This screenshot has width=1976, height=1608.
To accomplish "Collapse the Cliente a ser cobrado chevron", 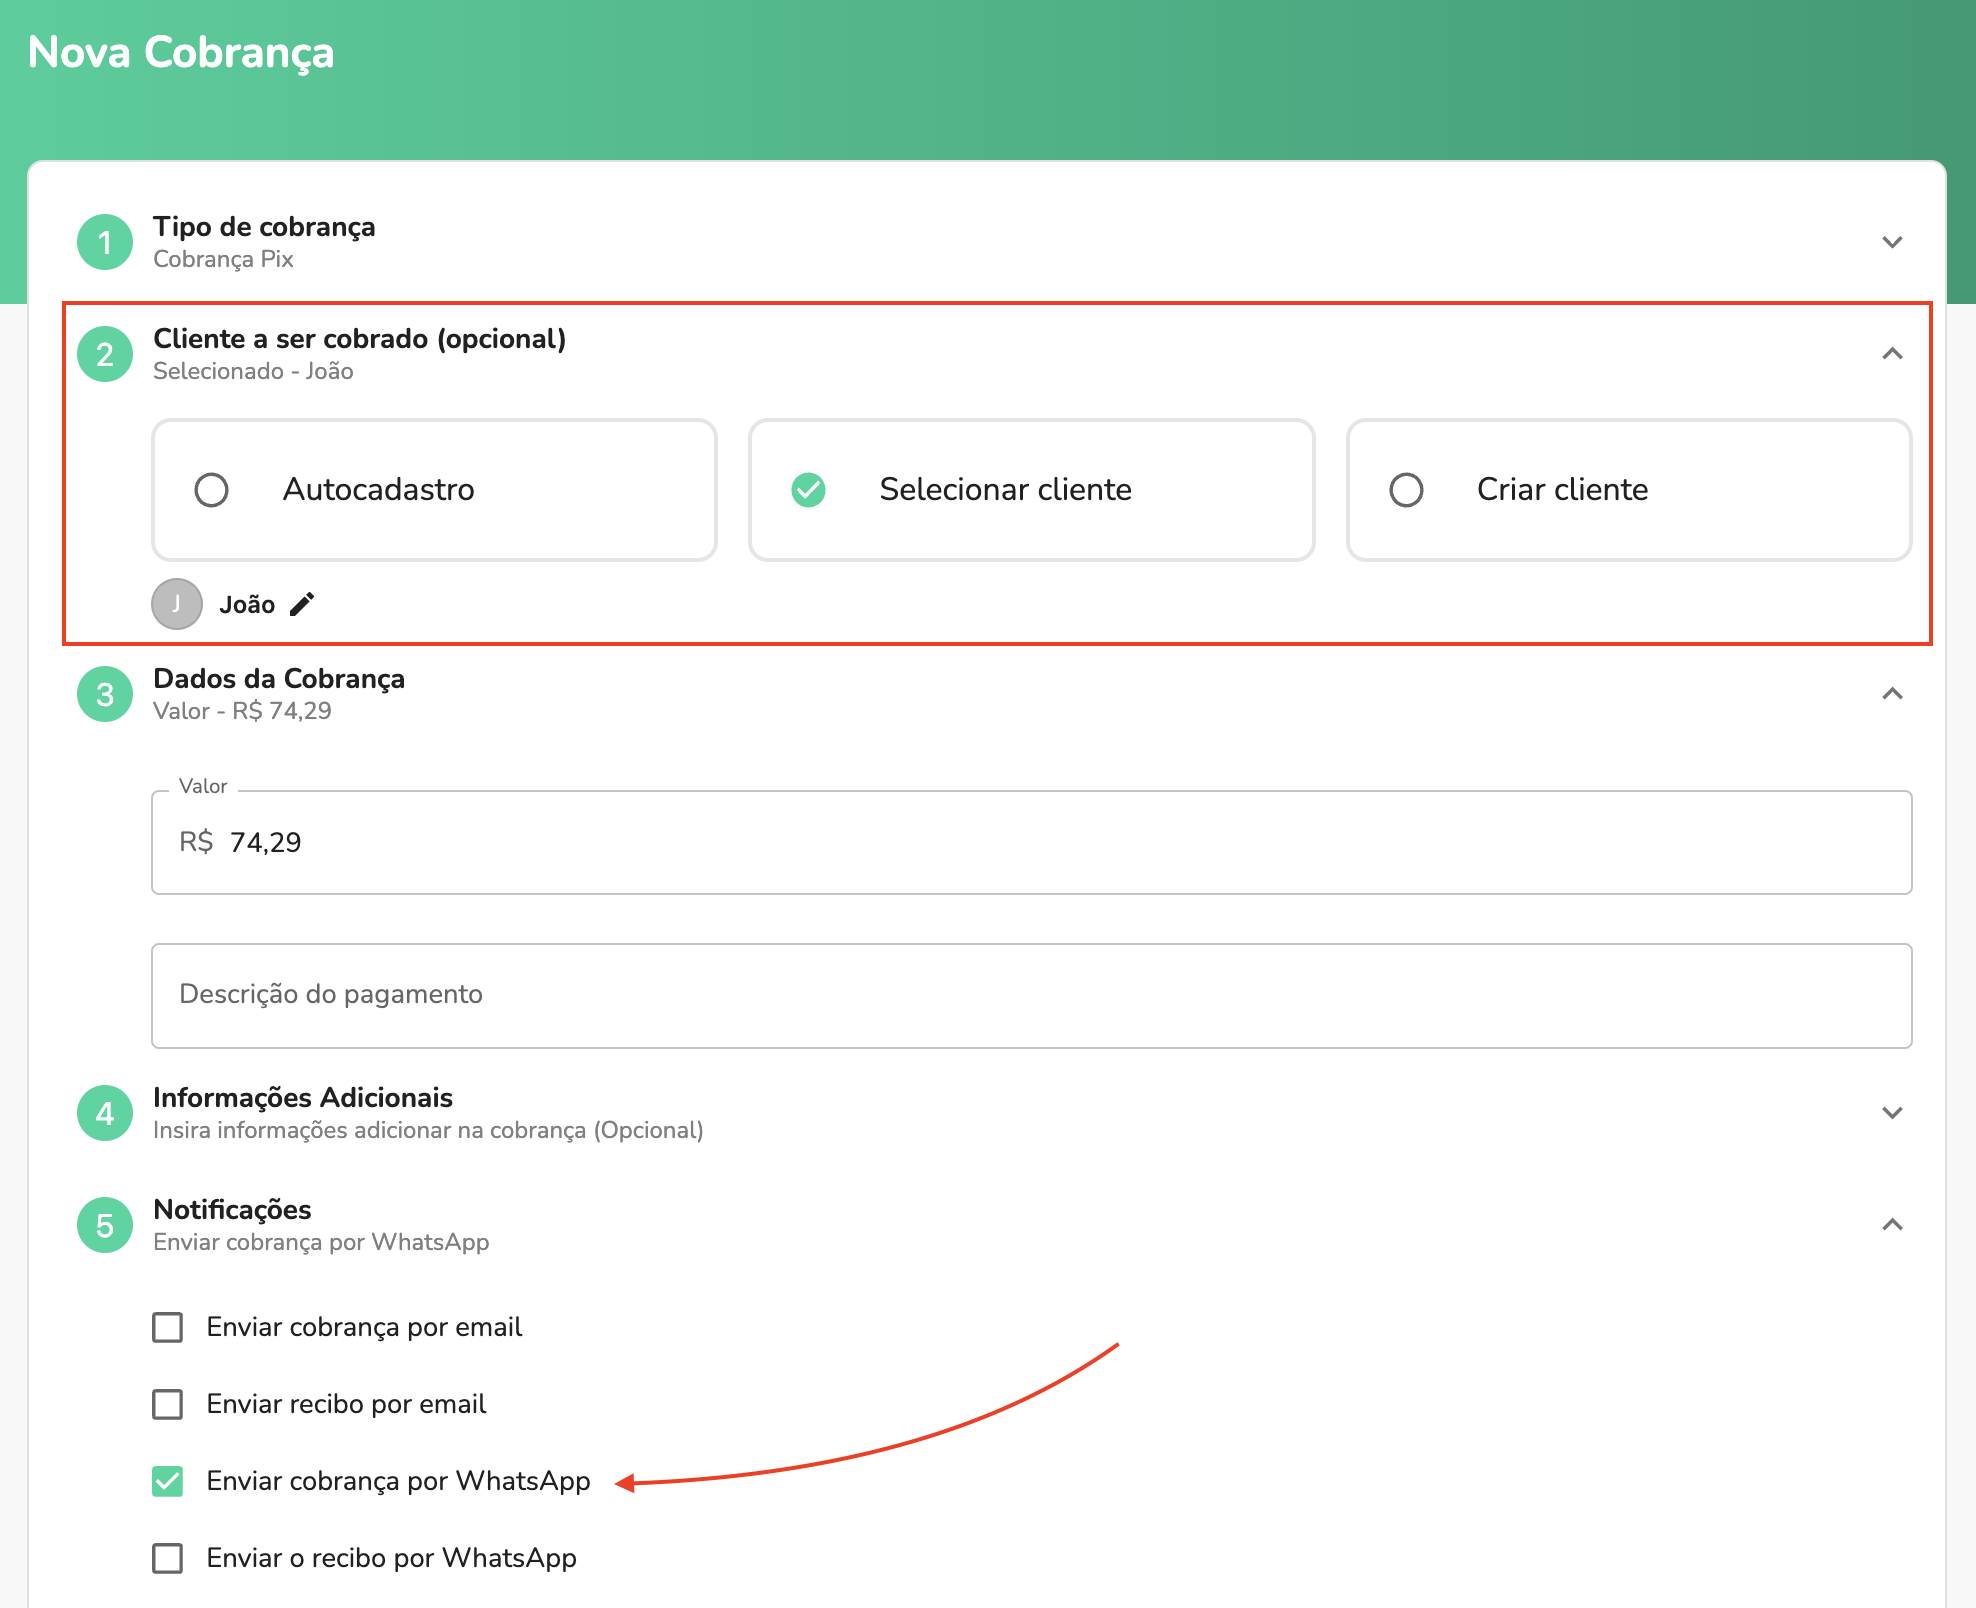I will pos(1892,354).
